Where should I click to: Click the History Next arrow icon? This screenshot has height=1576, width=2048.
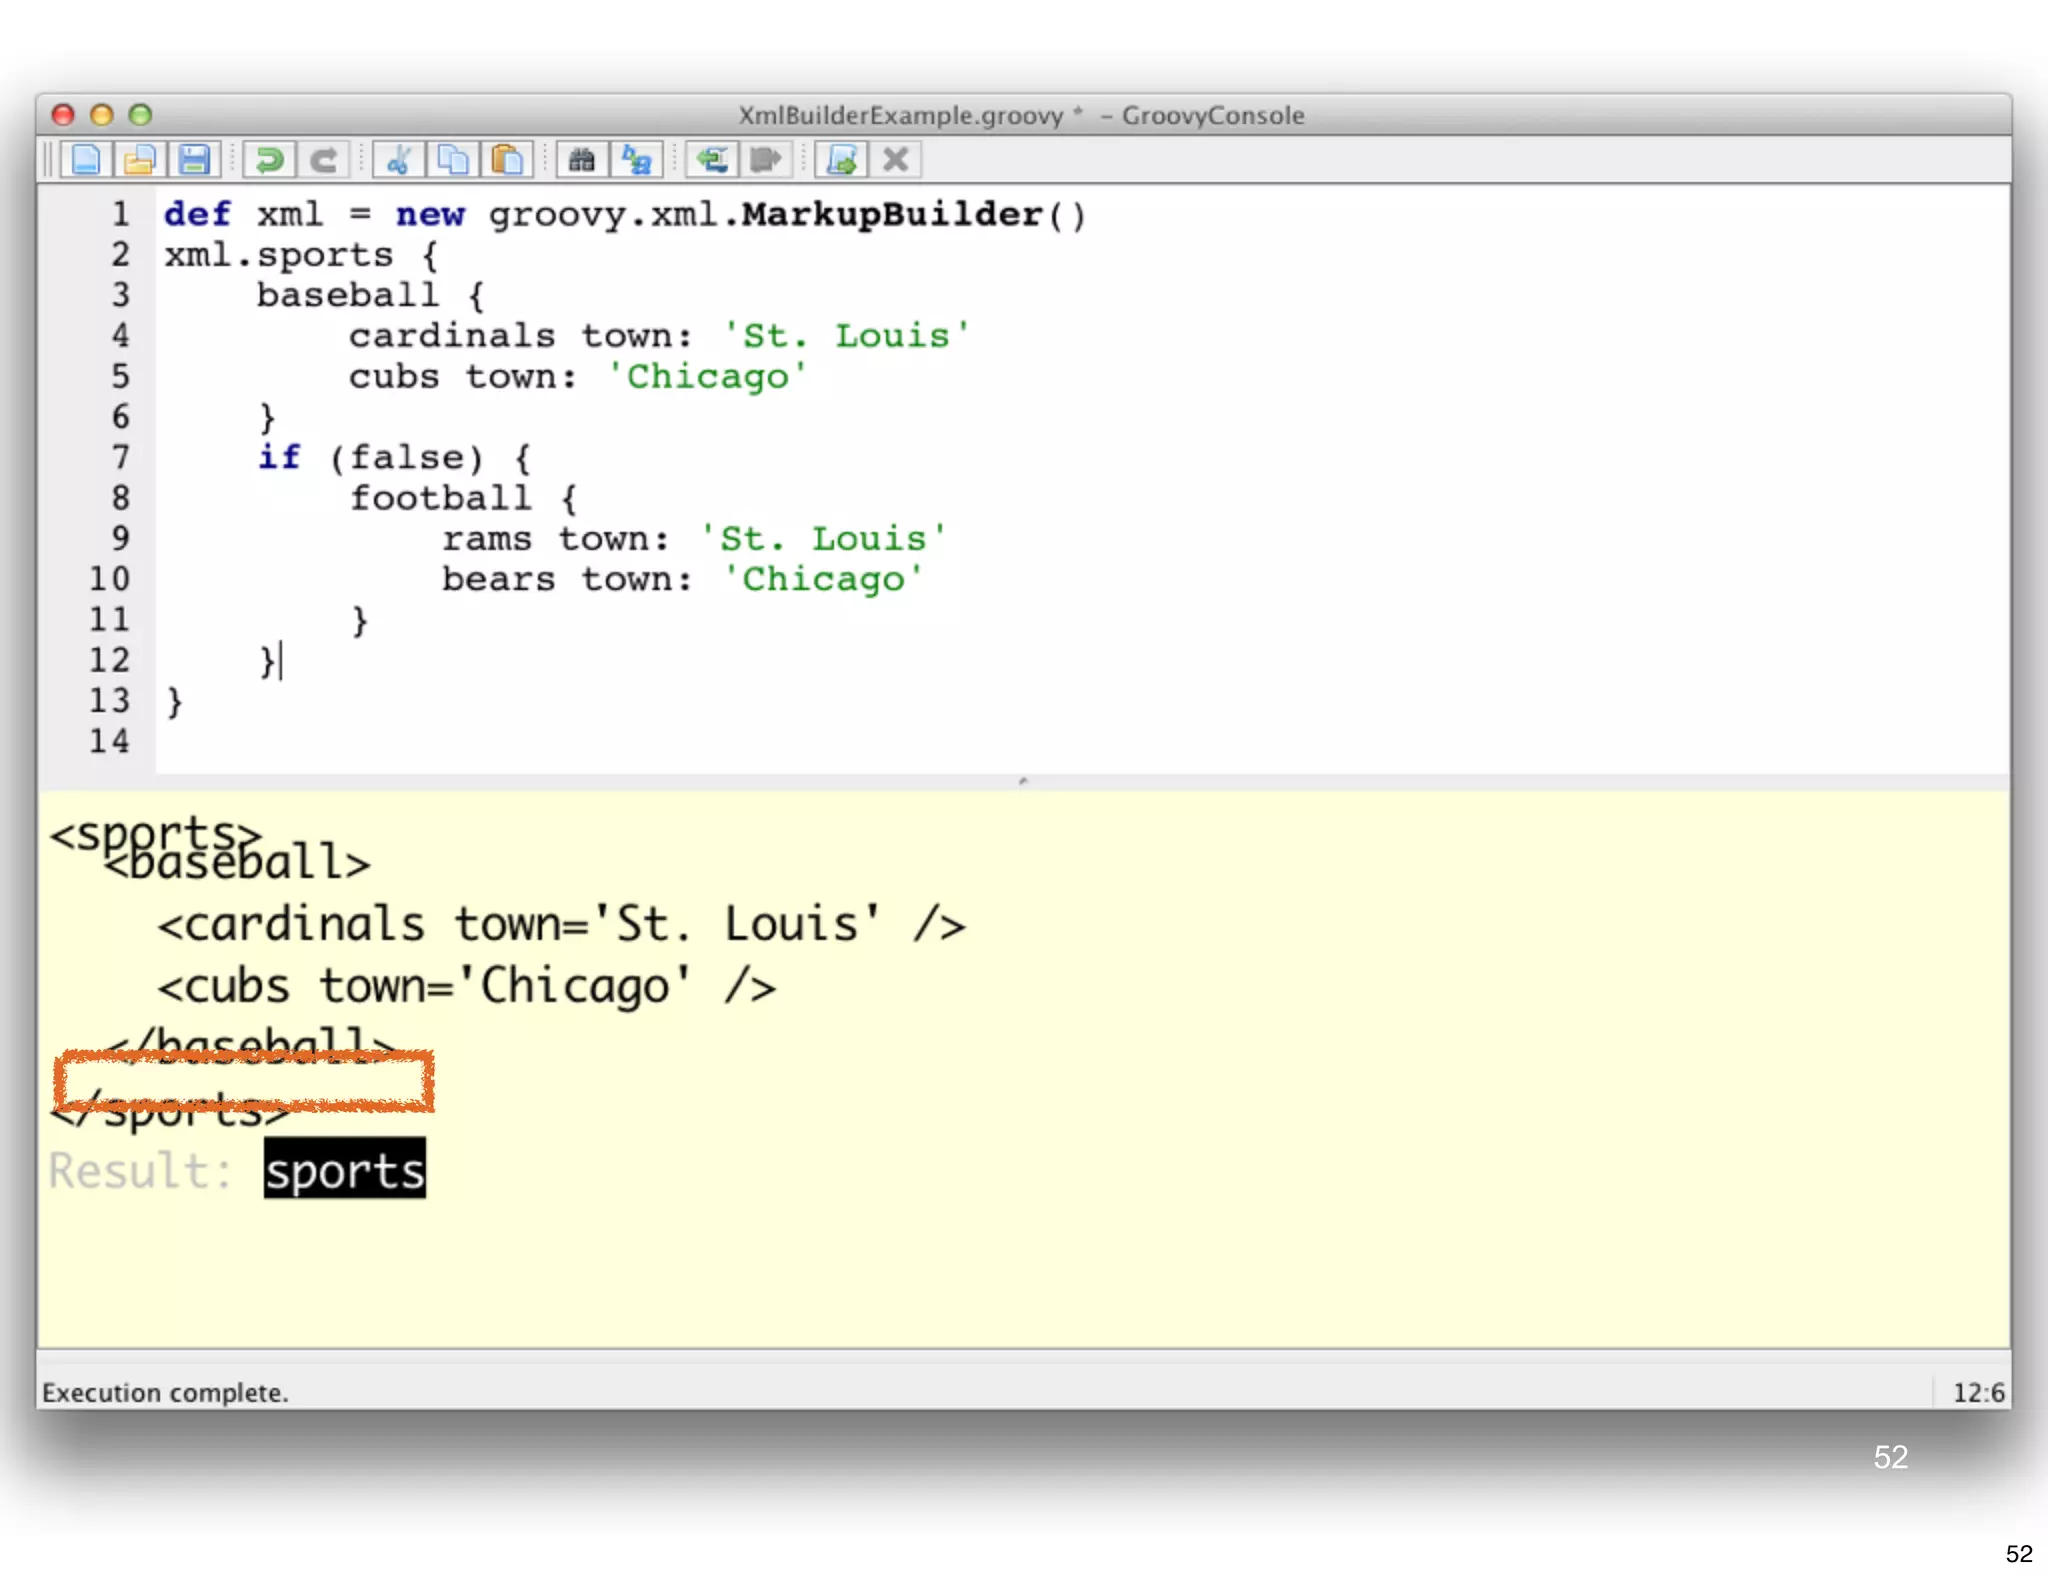click(766, 160)
